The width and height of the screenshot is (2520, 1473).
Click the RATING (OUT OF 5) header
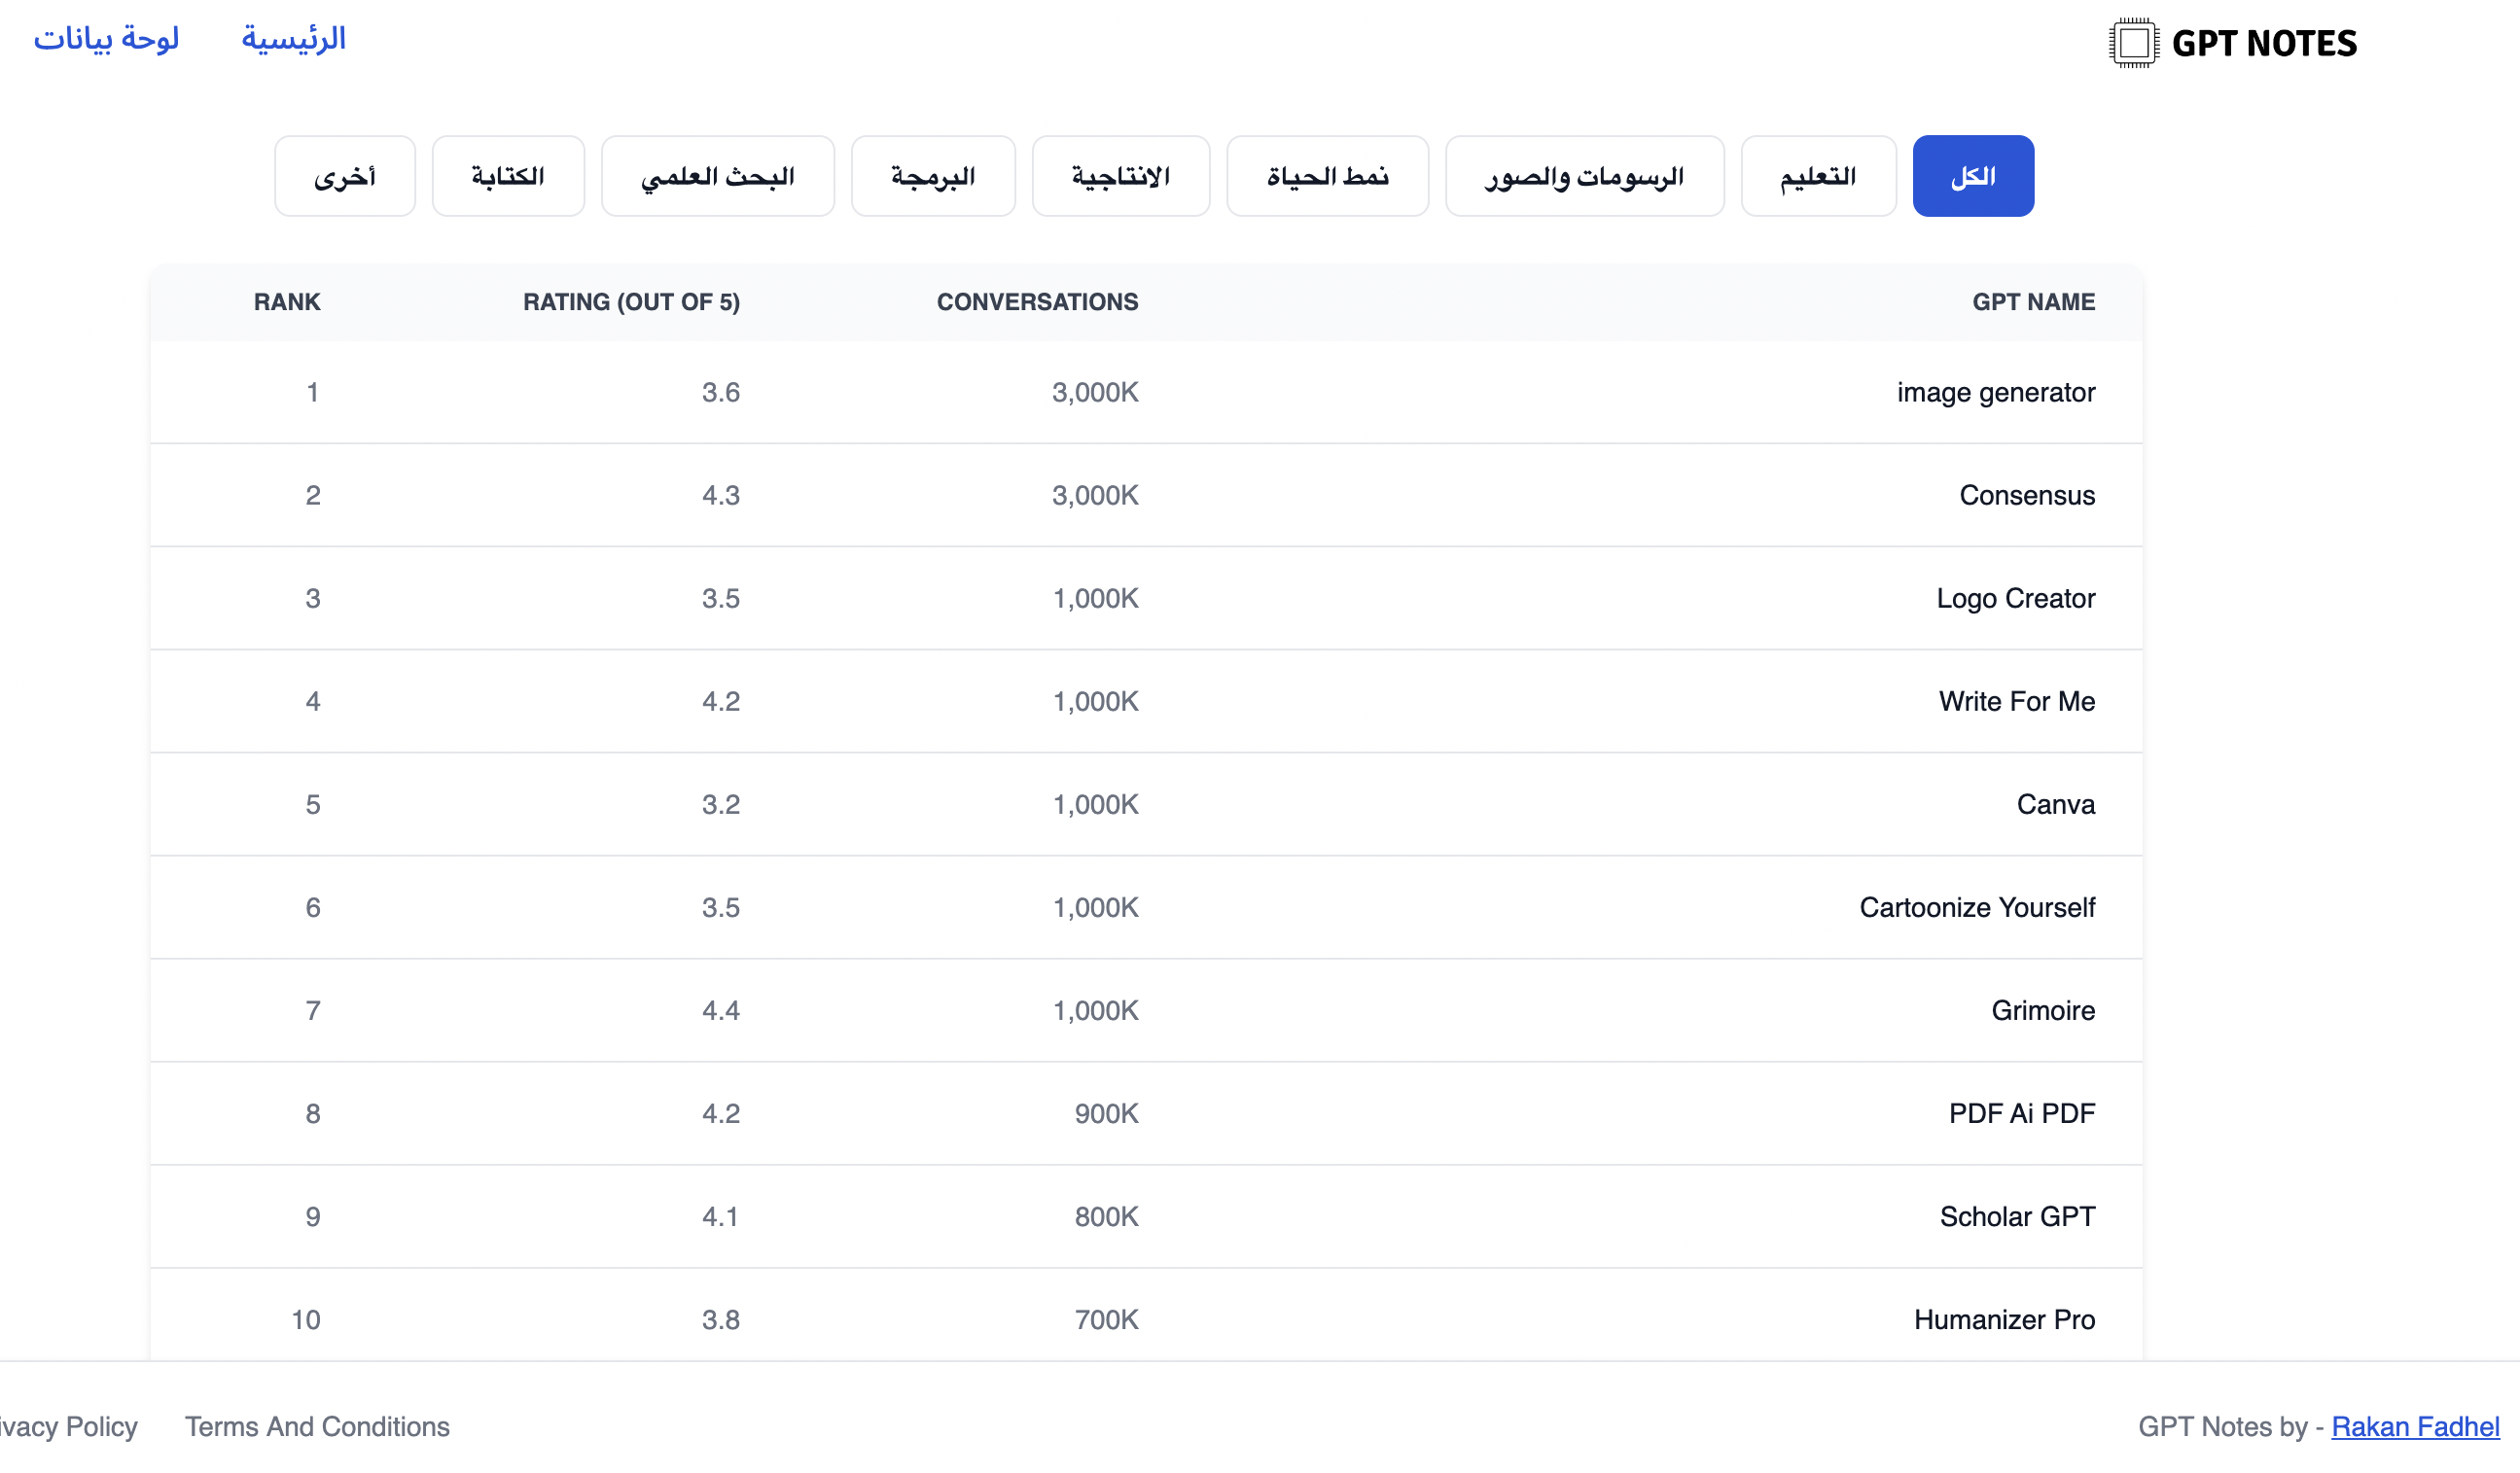[x=631, y=302]
